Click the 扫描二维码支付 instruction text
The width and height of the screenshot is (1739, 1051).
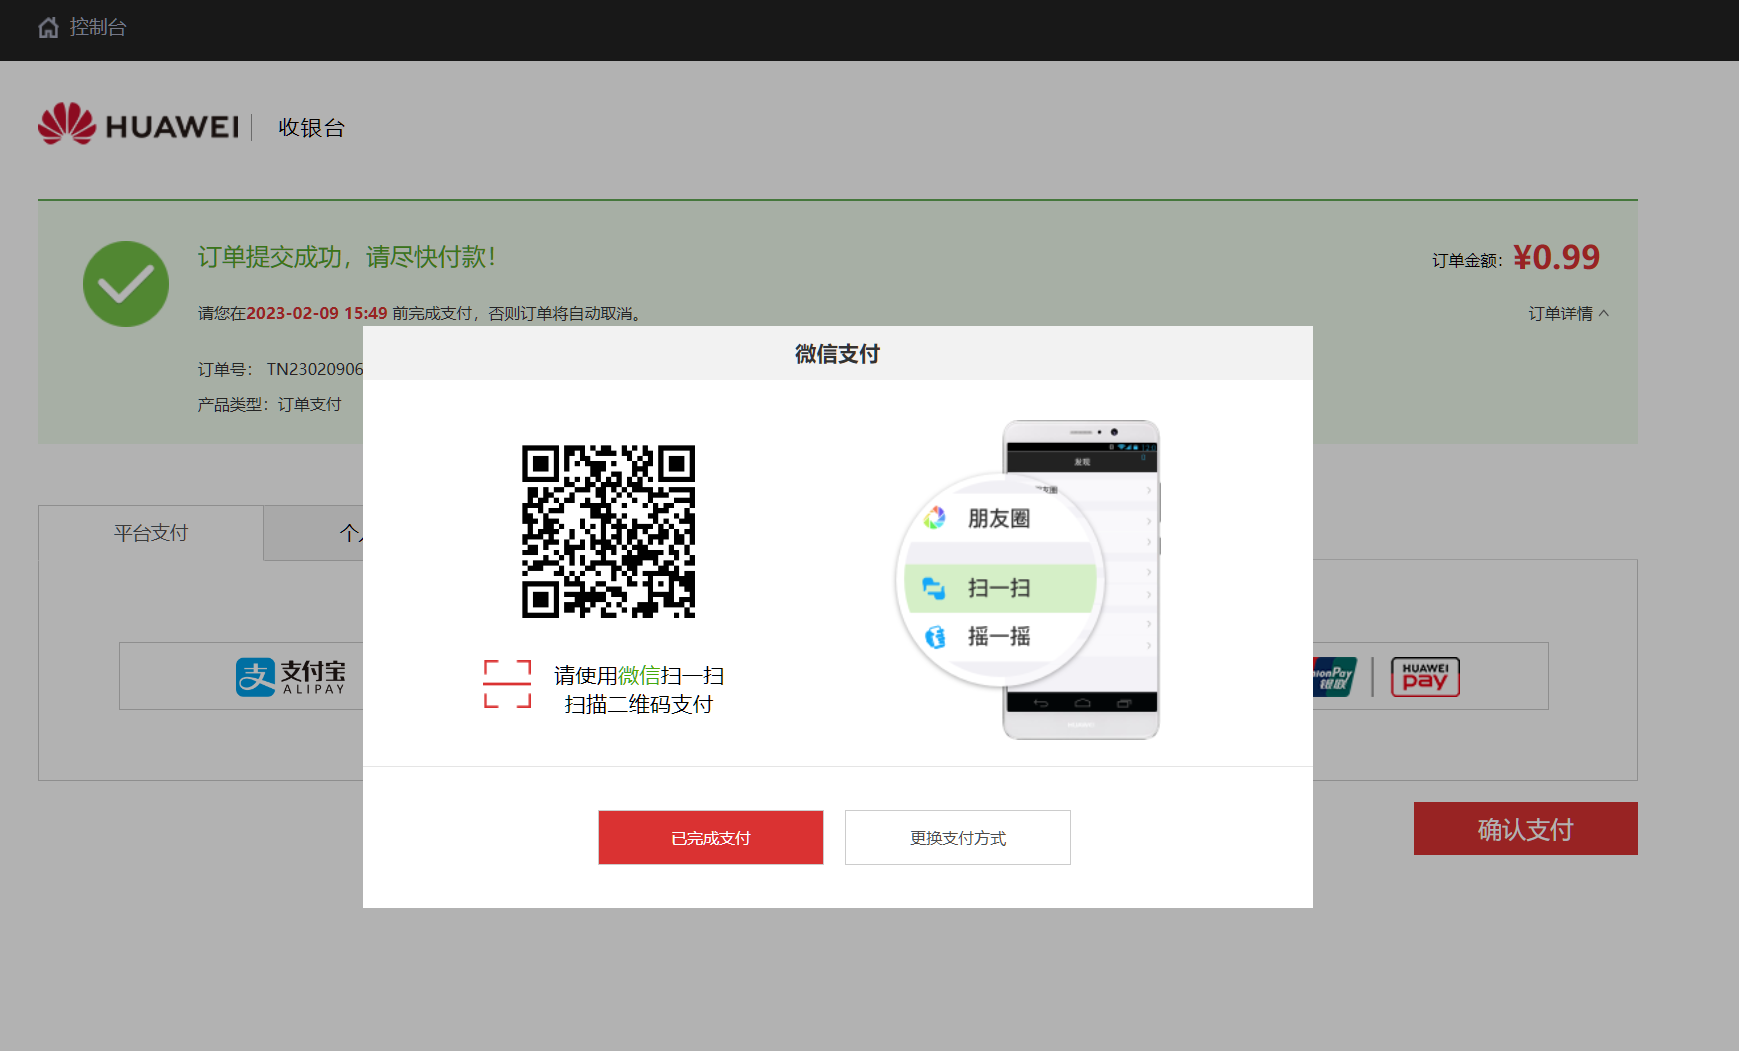click(x=639, y=705)
